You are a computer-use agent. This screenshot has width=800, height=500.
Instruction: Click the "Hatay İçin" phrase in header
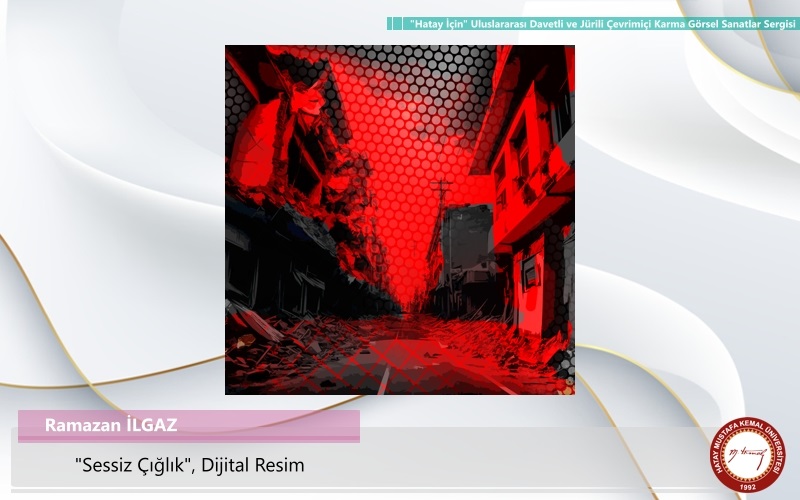point(436,23)
